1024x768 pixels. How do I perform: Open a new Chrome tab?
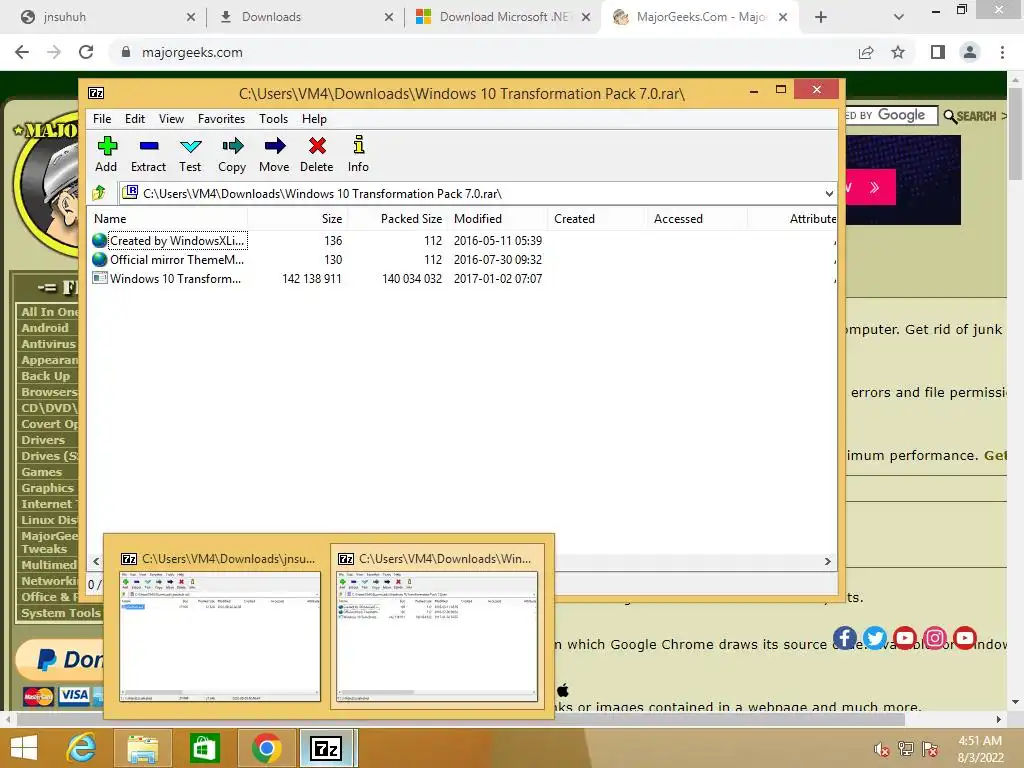pos(821,17)
